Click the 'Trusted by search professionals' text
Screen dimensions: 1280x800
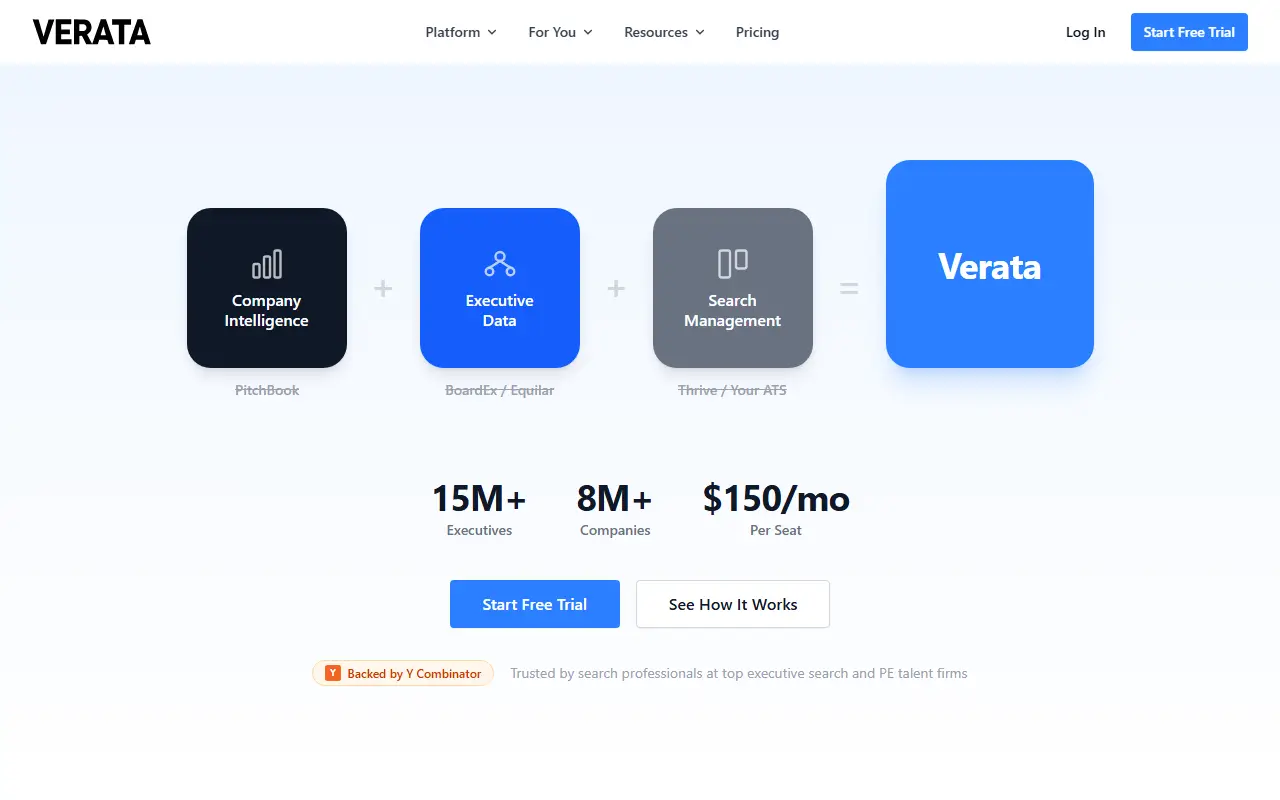(739, 674)
